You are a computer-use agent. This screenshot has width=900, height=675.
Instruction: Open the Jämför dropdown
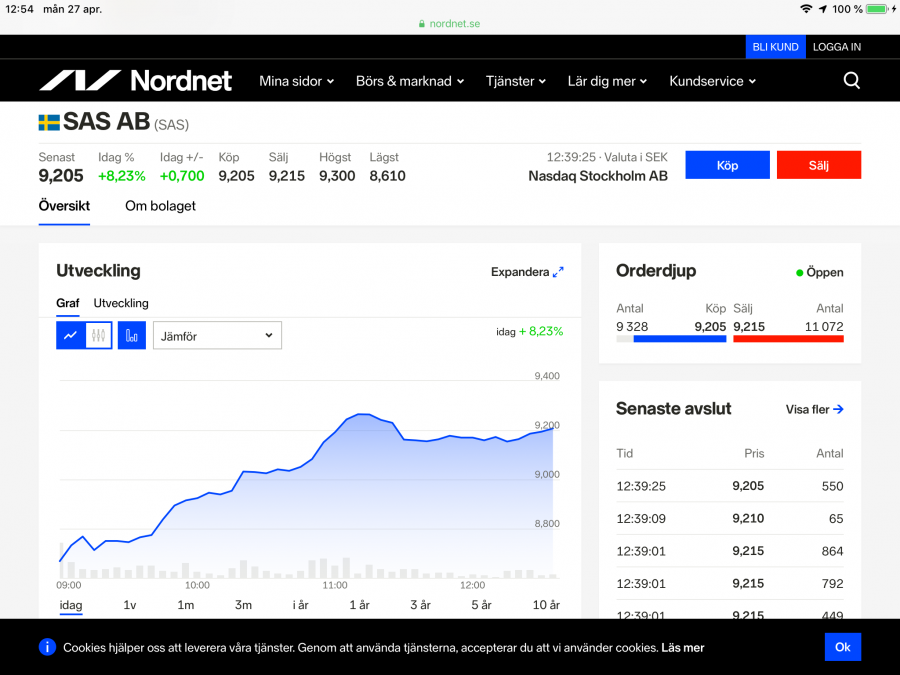coord(217,336)
